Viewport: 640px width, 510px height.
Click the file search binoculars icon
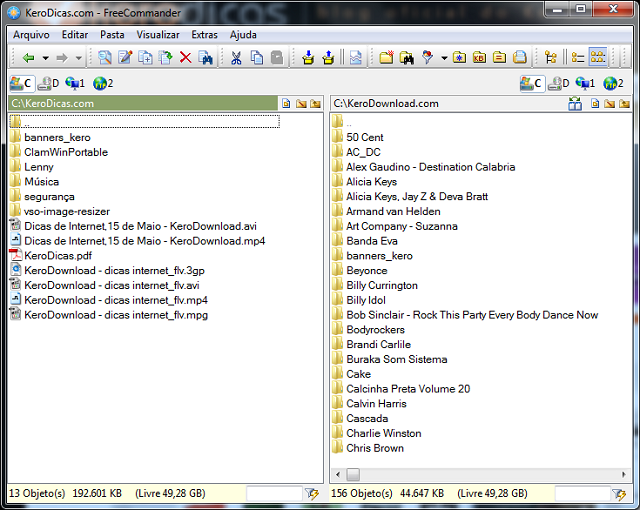pos(205,58)
